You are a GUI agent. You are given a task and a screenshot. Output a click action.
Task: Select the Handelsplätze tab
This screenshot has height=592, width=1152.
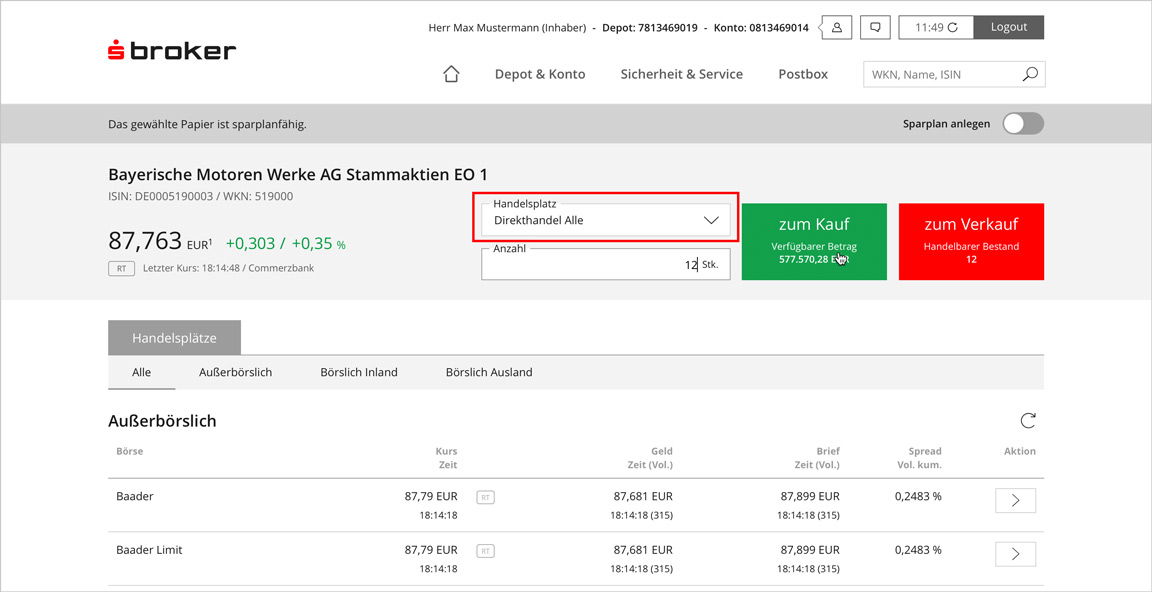click(174, 338)
